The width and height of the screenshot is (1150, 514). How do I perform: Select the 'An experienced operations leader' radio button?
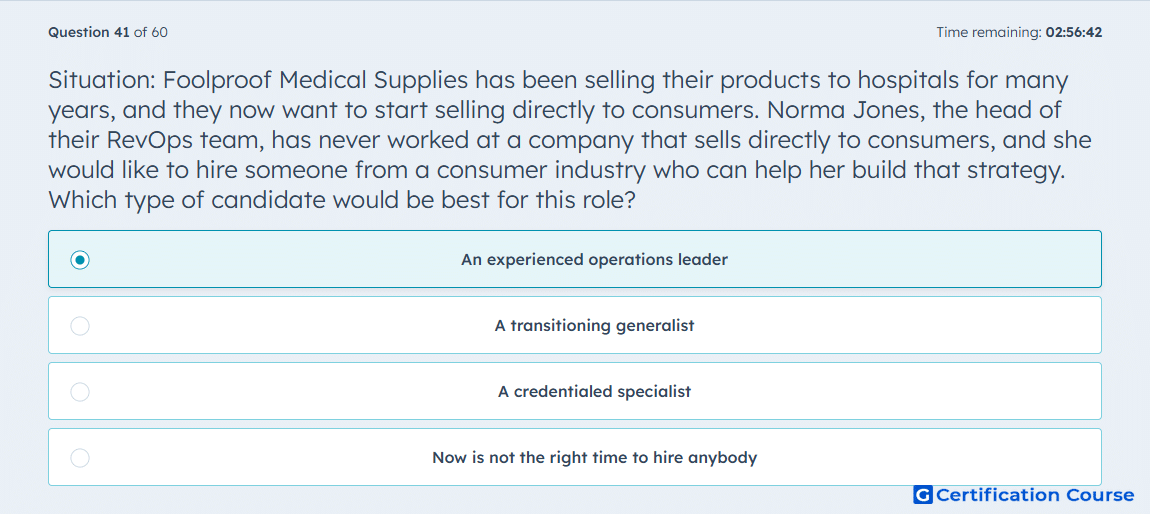point(80,260)
